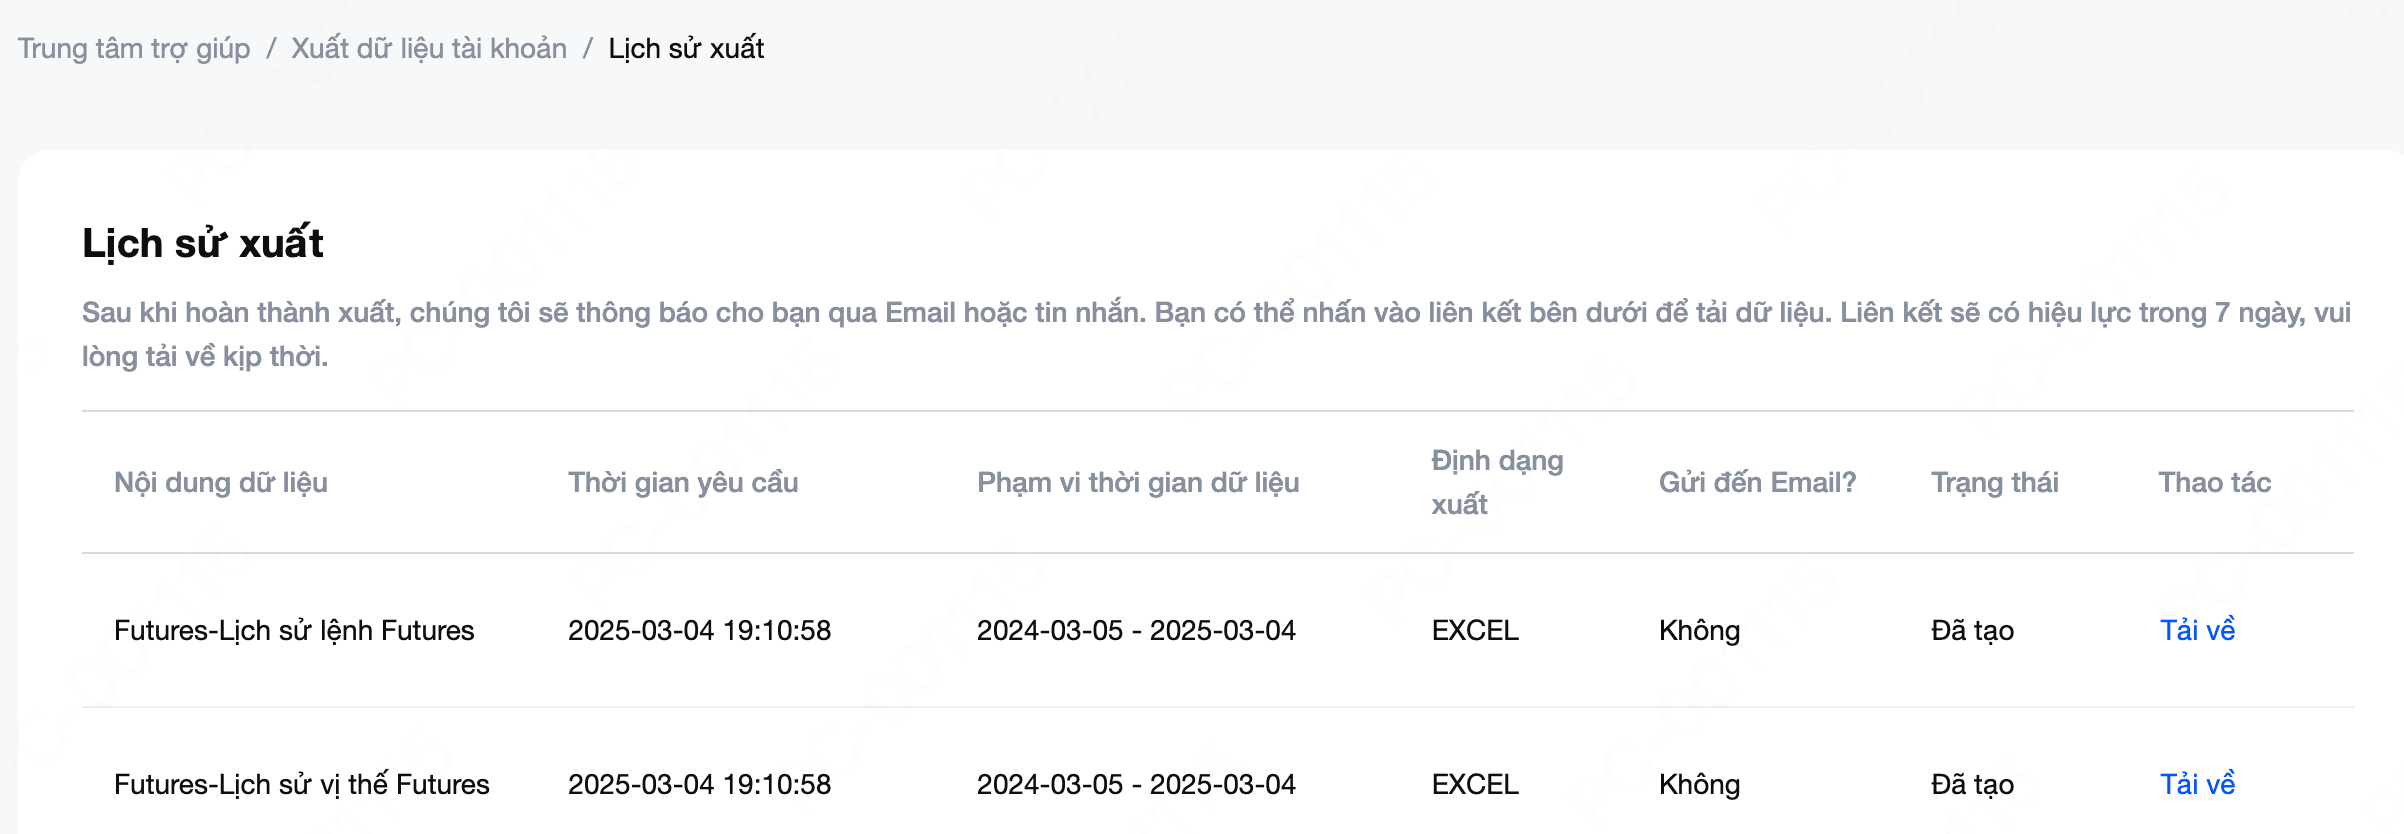Image resolution: width=2404 pixels, height=834 pixels.
Task: Click the Thời gian yêu cầu column header
Action: tap(683, 482)
